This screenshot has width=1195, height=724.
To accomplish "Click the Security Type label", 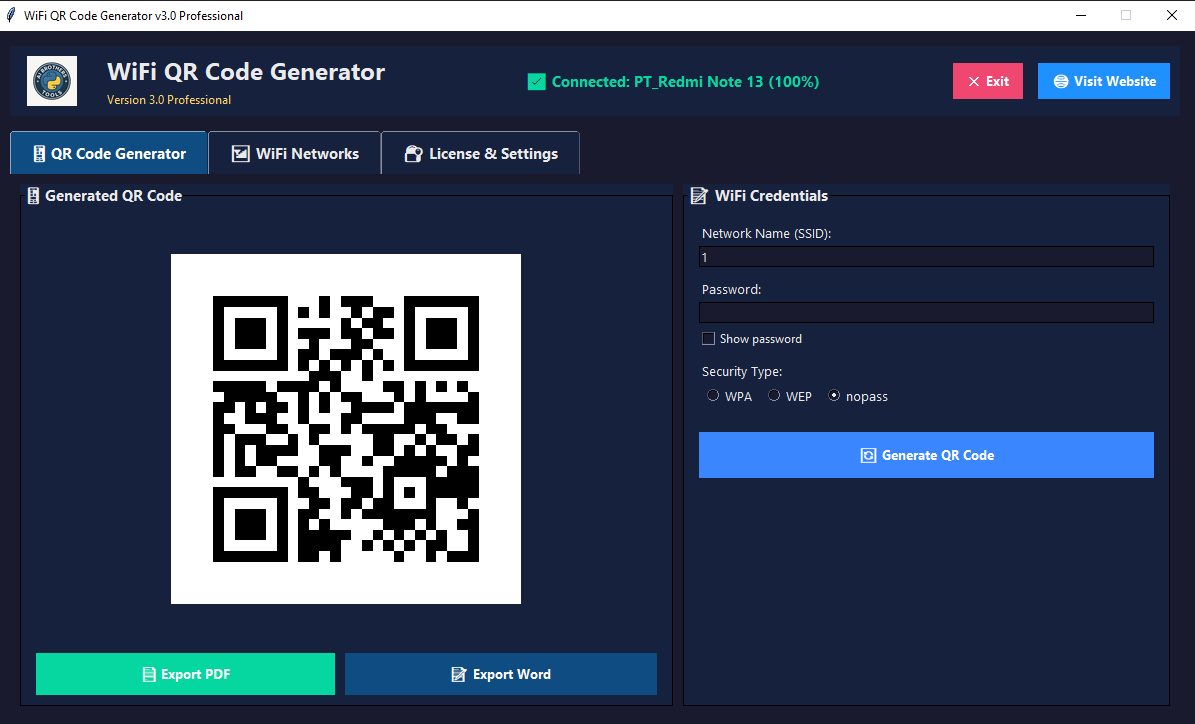I will 742,371.
